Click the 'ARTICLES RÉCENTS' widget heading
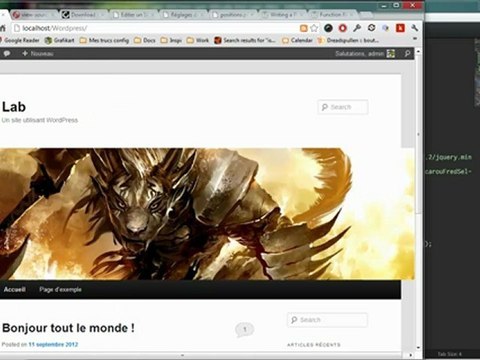The width and height of the screenshot is (480, 360). [314, 345]
